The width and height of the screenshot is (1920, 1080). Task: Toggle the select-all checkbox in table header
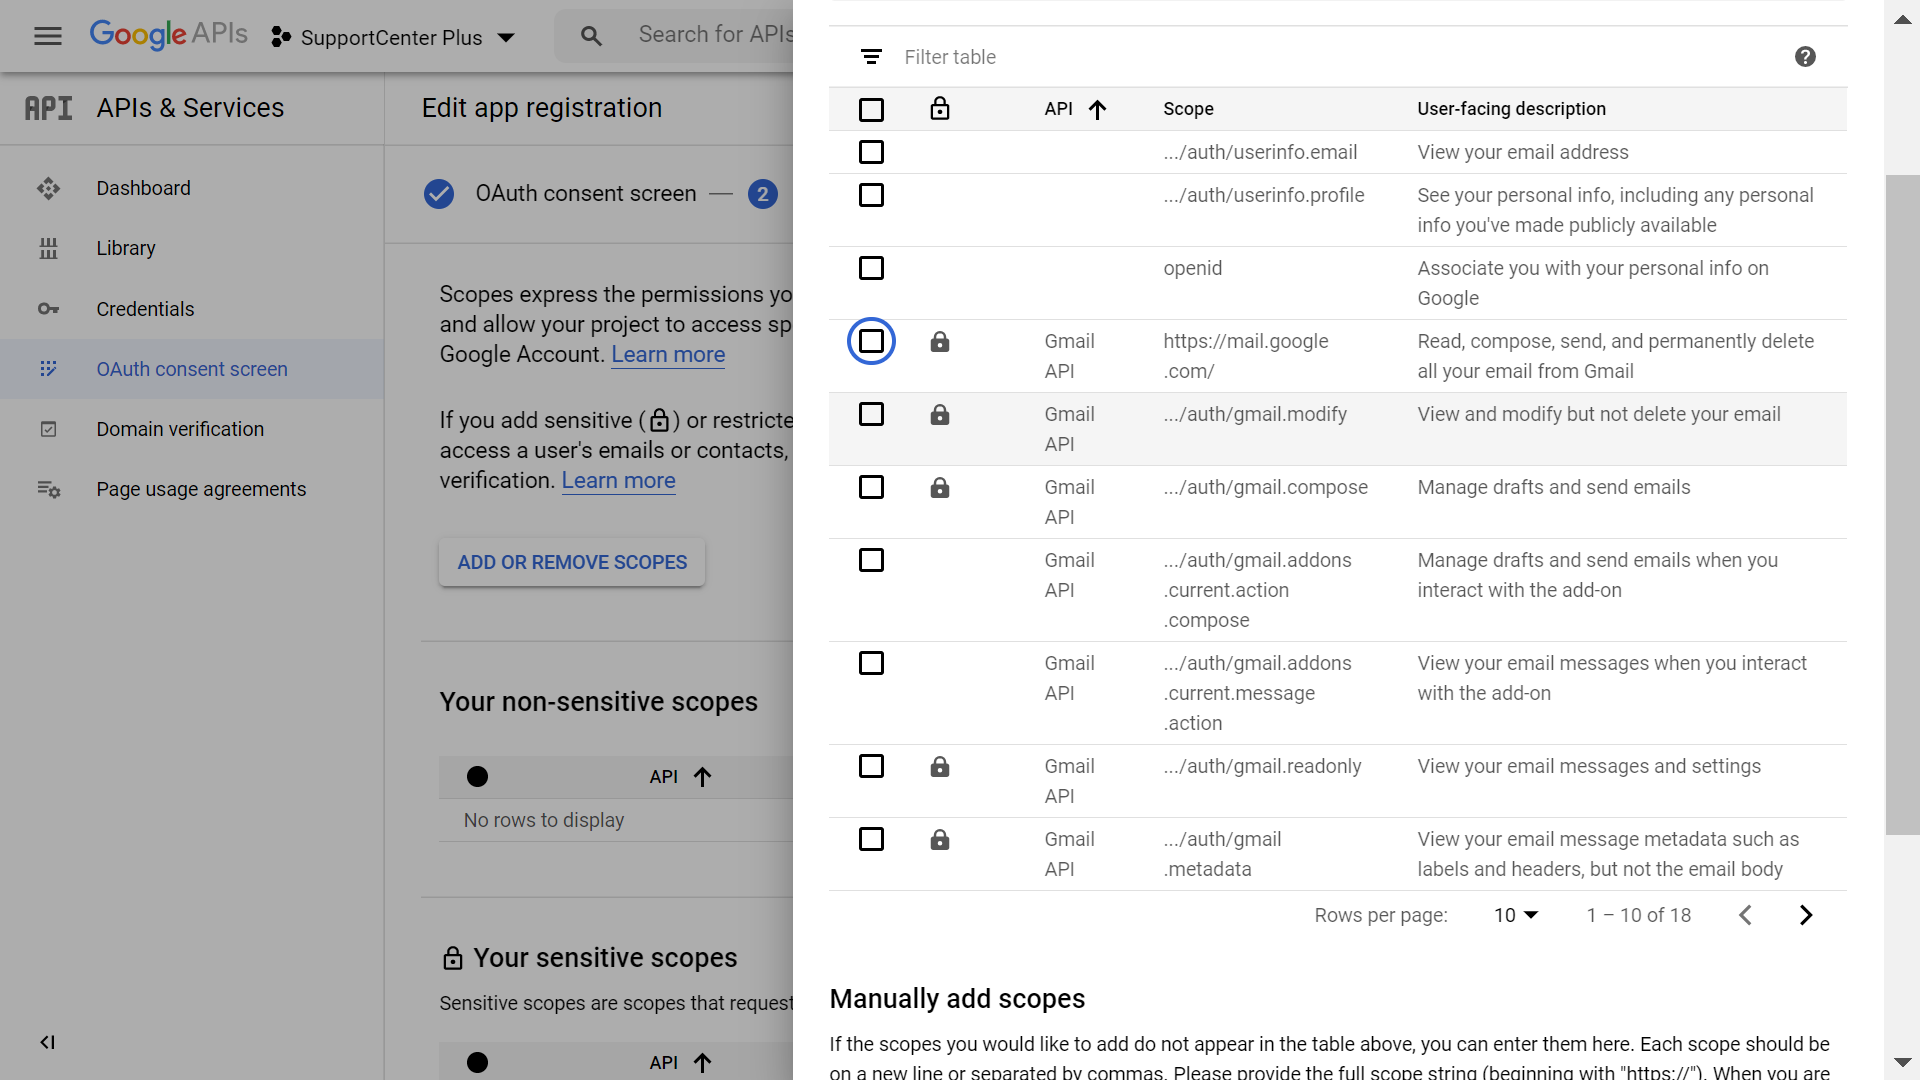[871, 109]
